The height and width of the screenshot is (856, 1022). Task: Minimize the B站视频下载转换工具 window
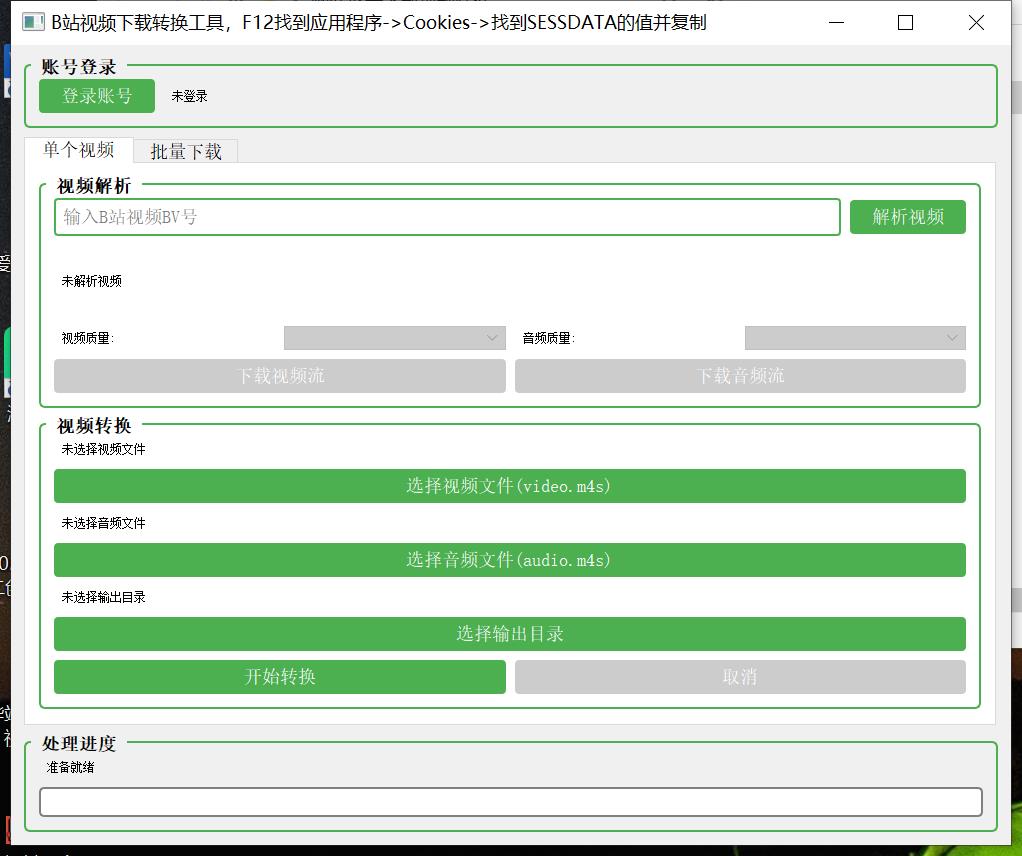pos(836,23)
